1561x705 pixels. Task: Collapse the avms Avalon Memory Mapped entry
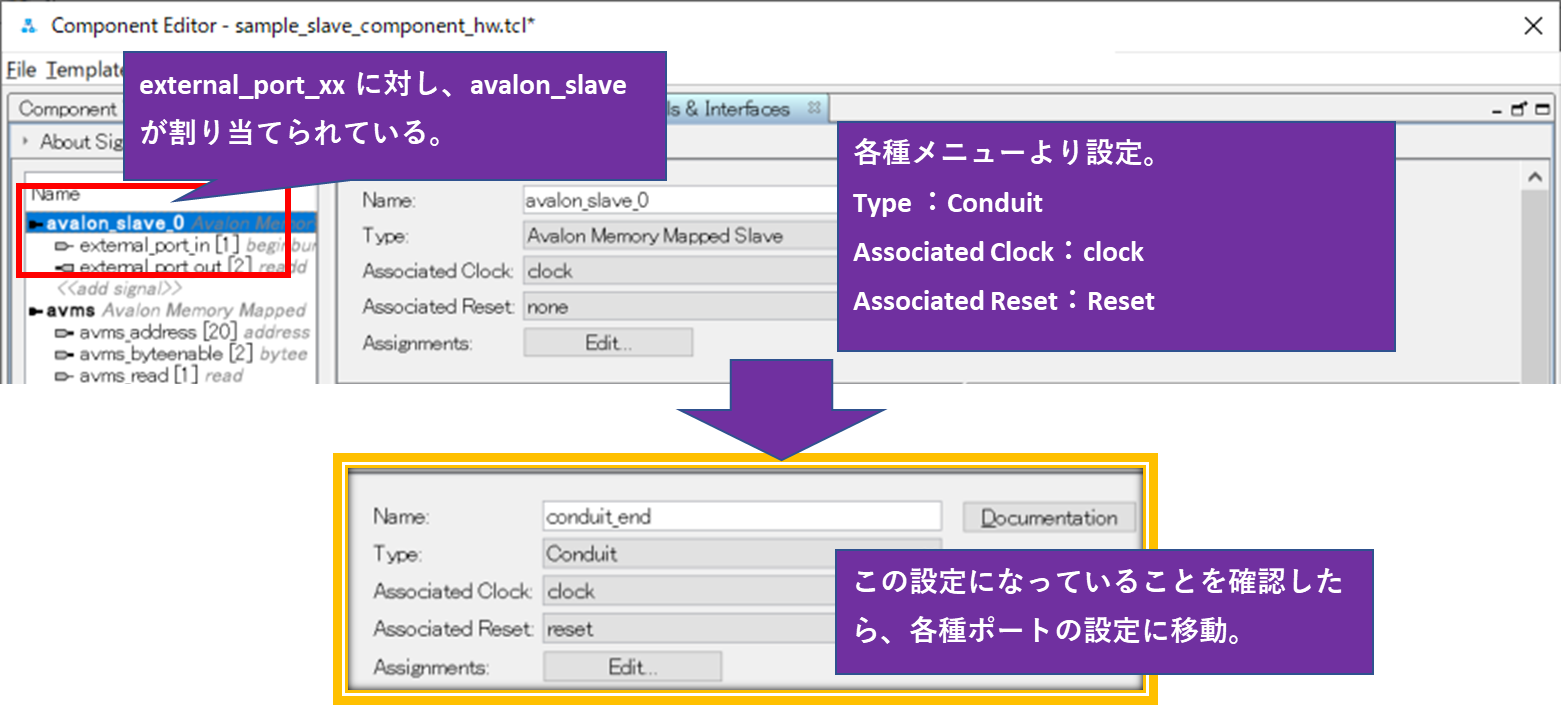point(35,310)
